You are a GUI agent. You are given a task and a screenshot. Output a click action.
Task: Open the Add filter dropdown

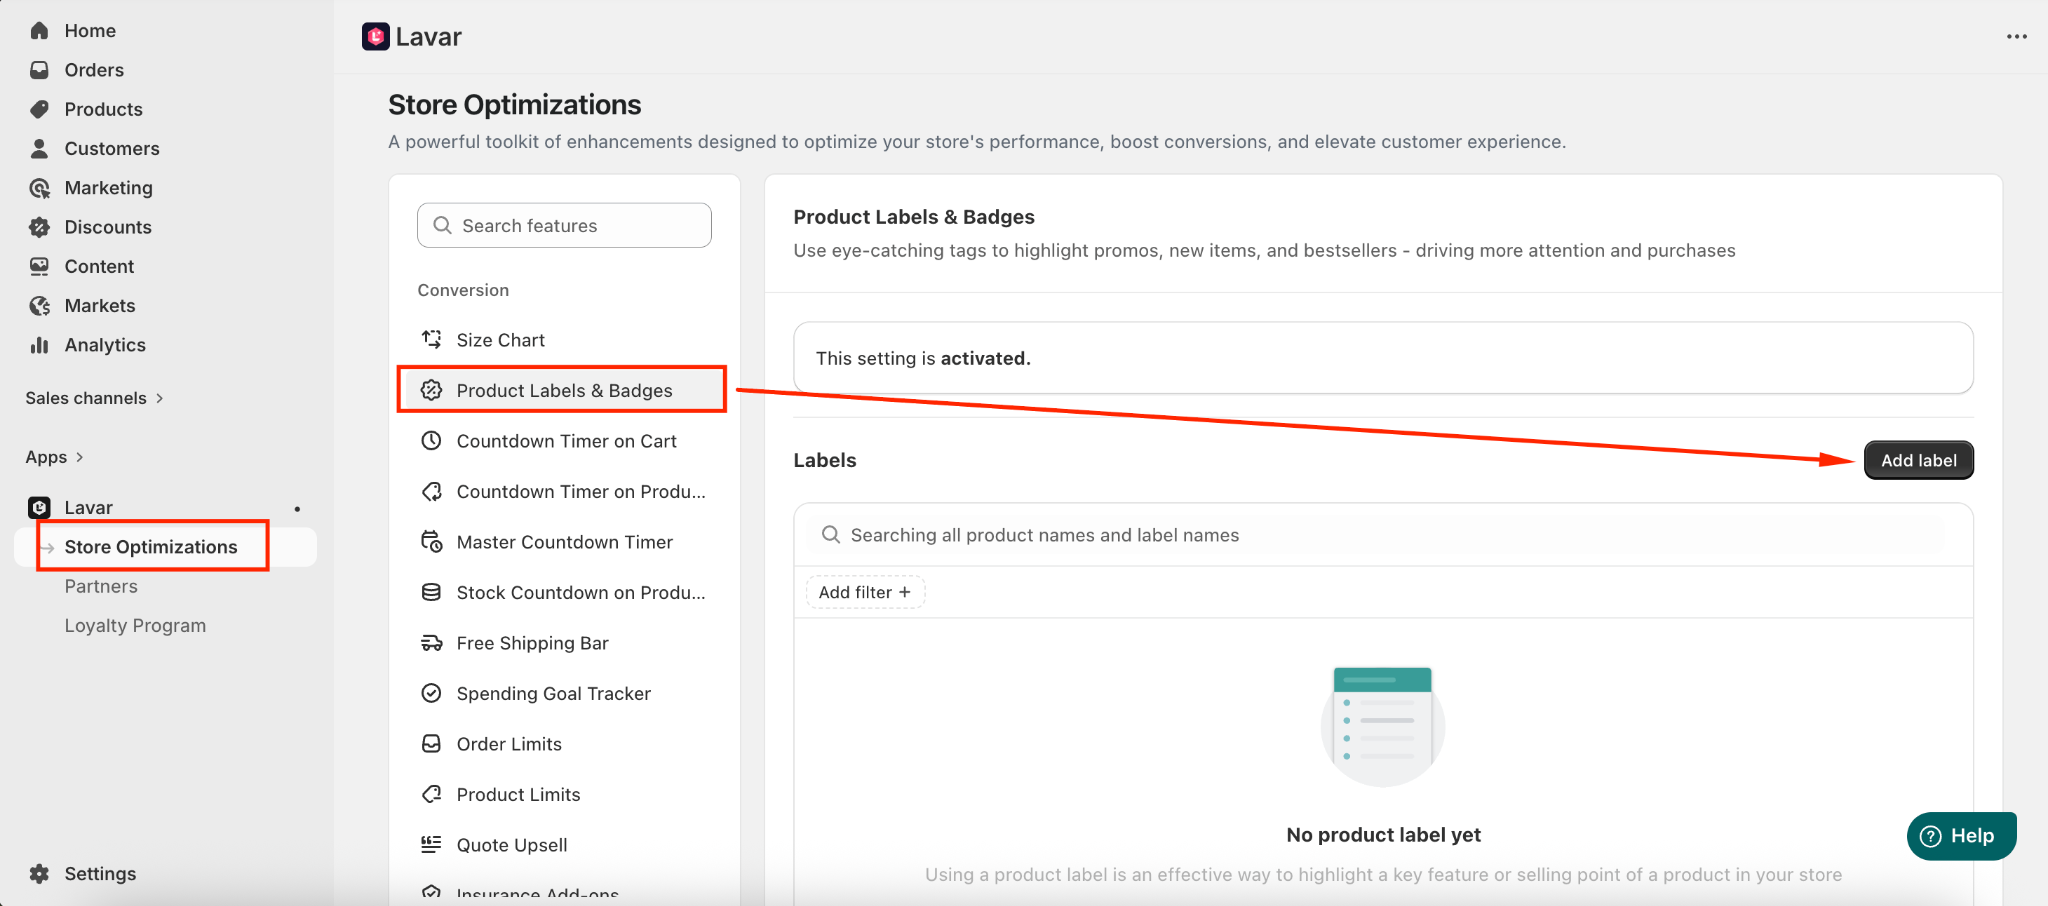pos(865,592)
